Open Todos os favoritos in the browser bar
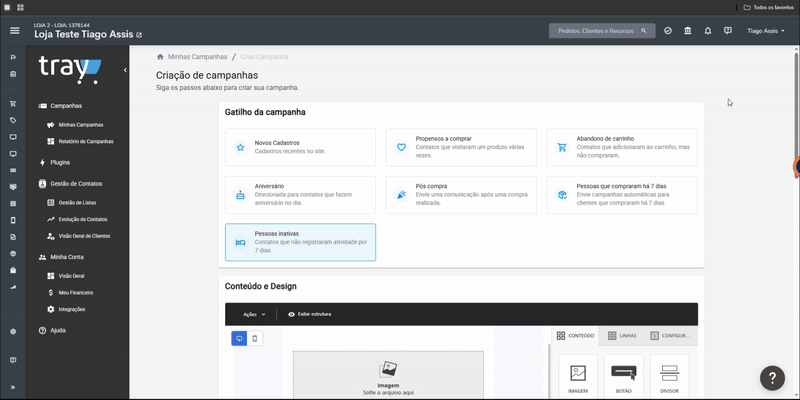Viewport: 800px width, 400px height. 769,7
